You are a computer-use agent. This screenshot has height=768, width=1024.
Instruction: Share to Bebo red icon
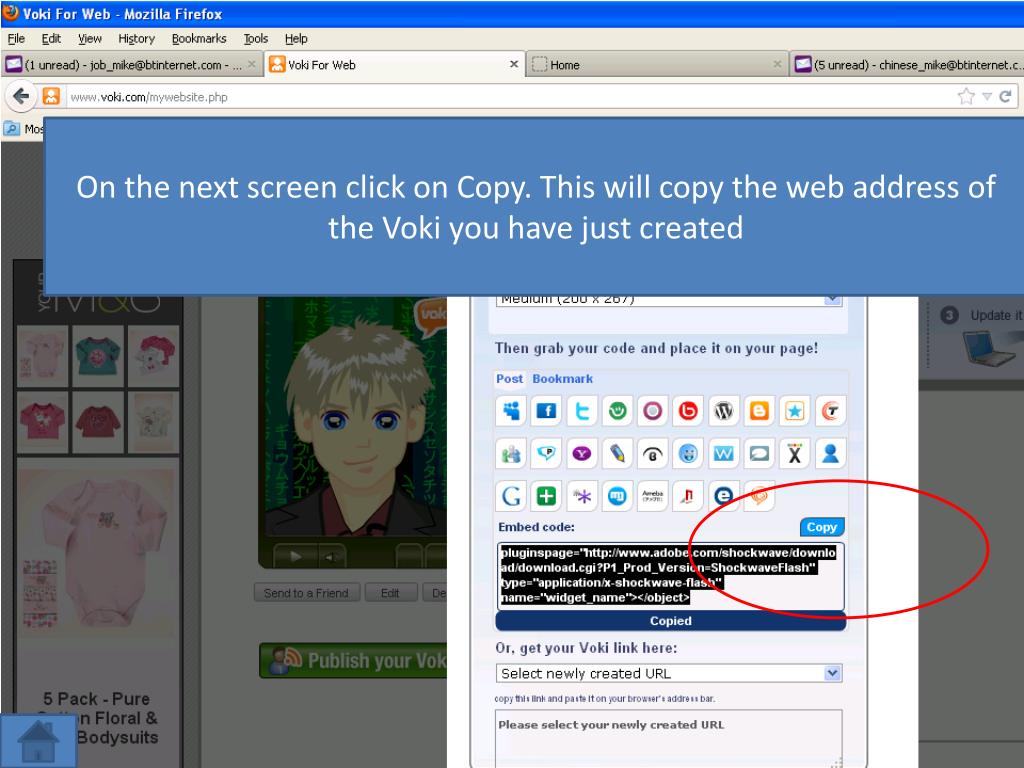pyautogui.click(x=688, y=411)
